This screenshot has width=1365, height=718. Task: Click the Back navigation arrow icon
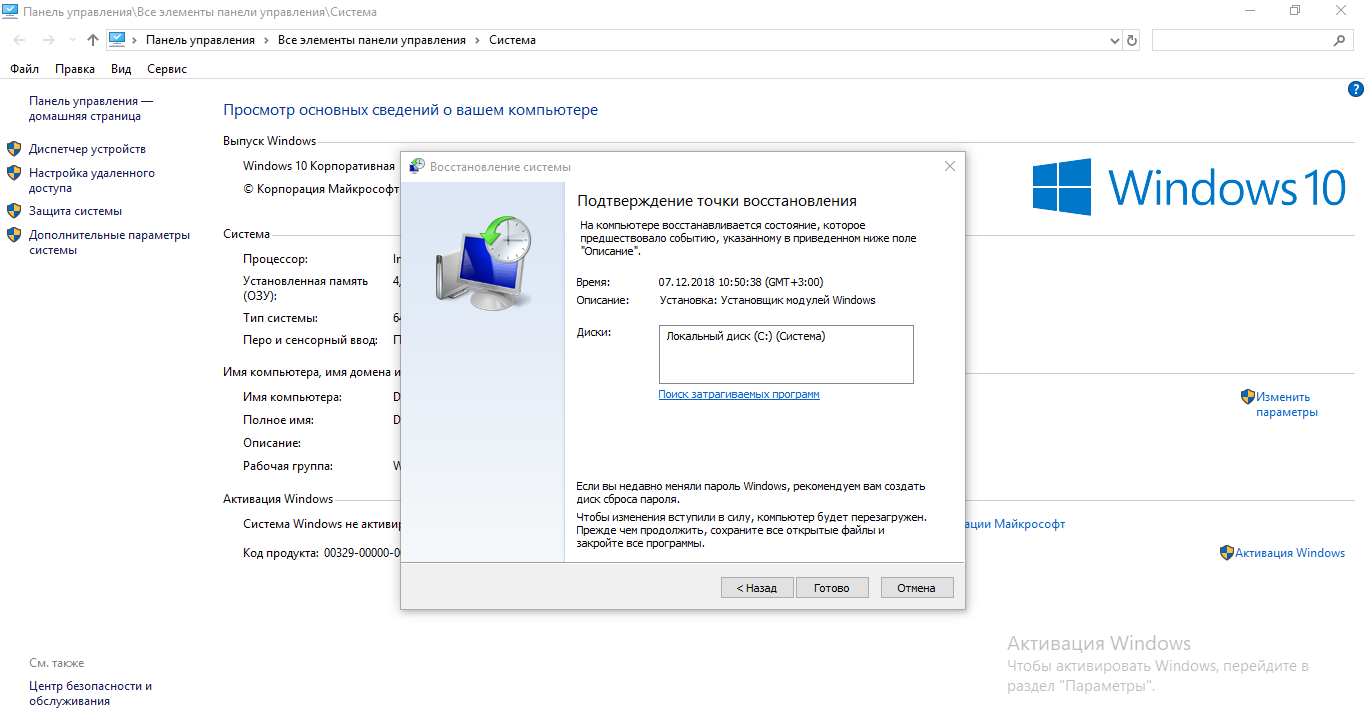tap(20, 40)
